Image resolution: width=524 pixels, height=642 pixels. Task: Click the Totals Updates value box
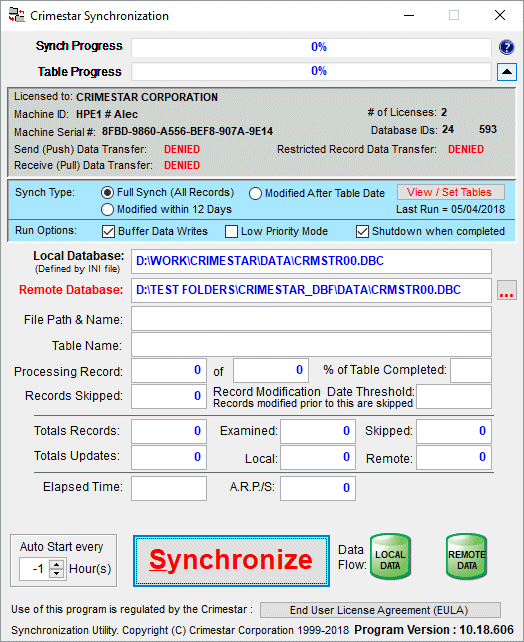(x=169, y=457)
